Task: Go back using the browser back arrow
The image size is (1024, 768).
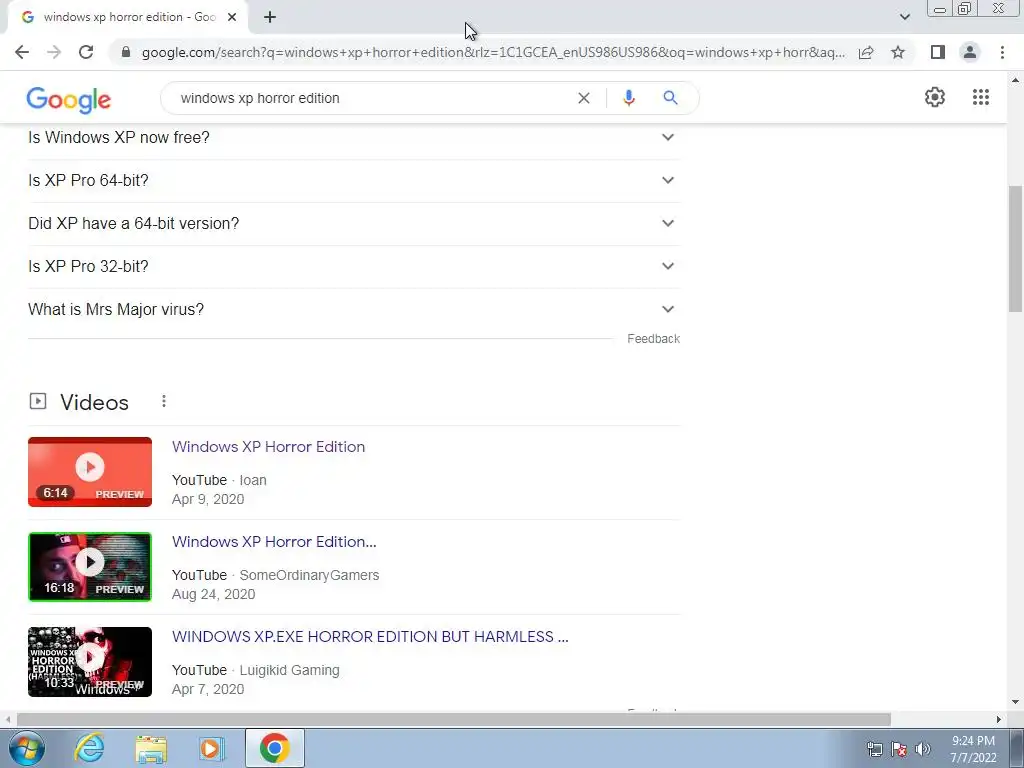Action: click(22, 52)
